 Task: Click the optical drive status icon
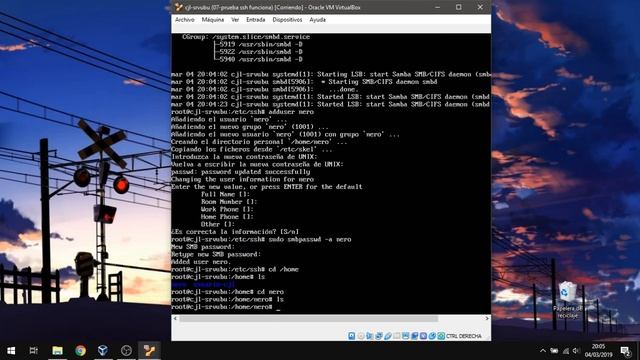[360, 336]
